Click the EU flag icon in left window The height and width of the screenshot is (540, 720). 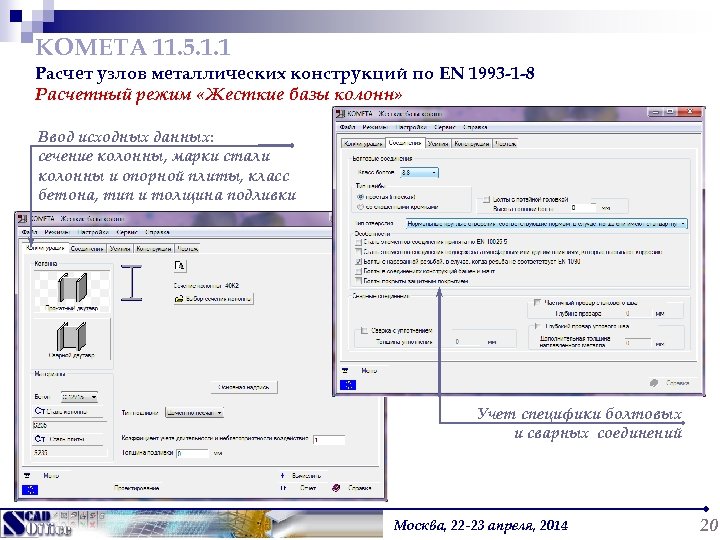click(x=30, y=489)
